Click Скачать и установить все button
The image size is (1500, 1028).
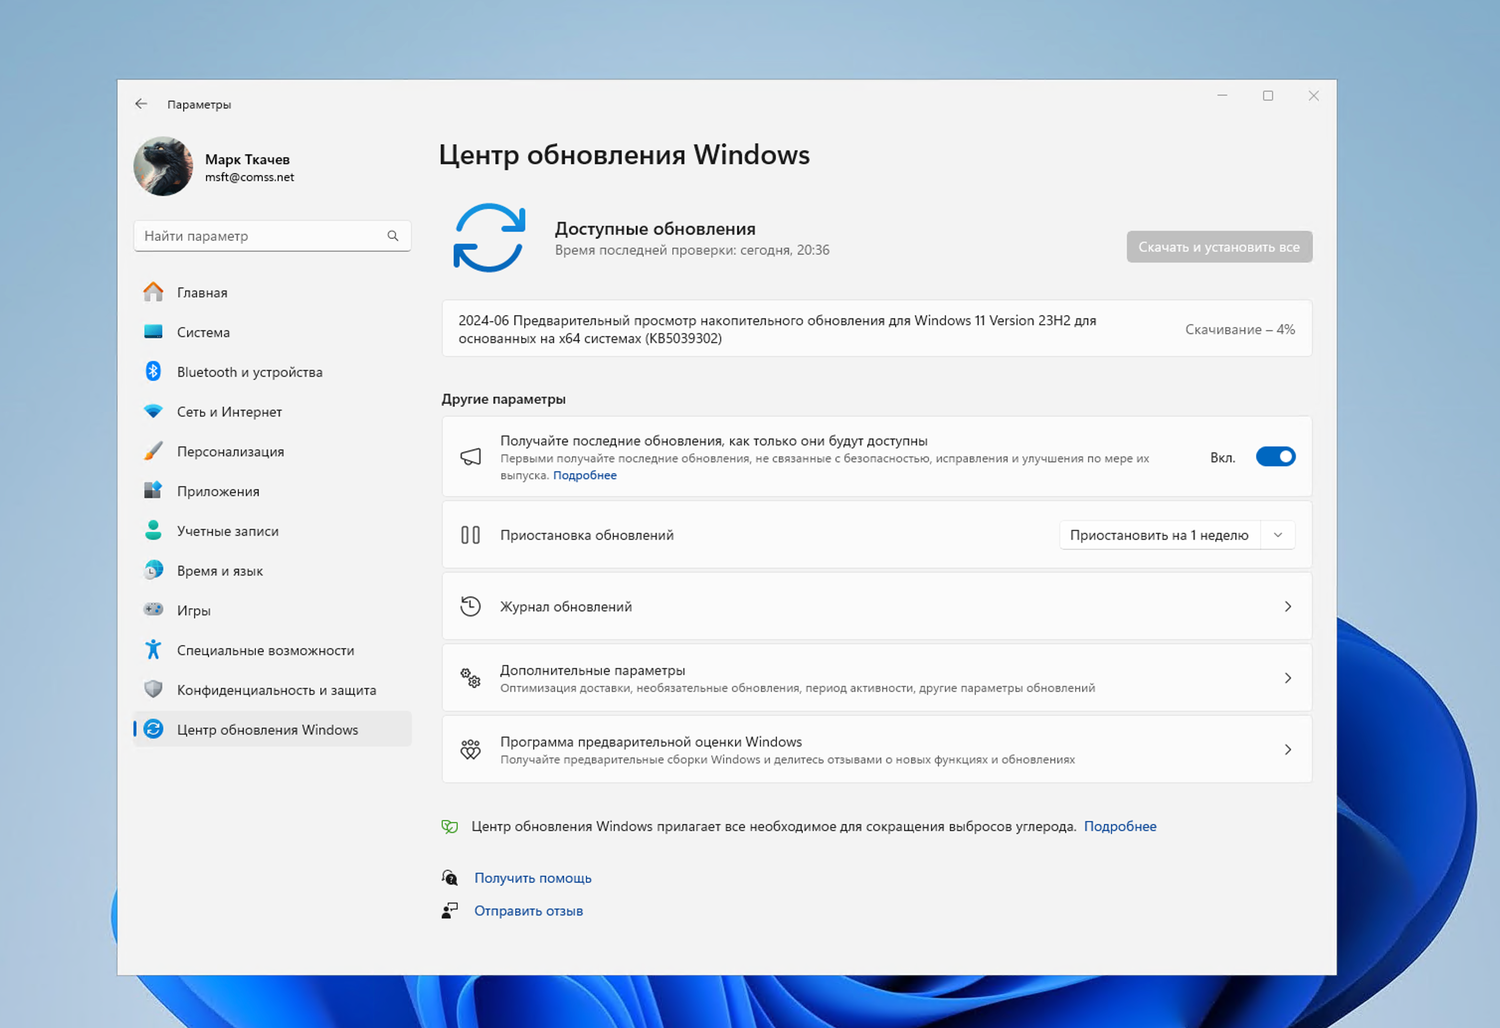pyautogui.click(x=1219, y=247)
